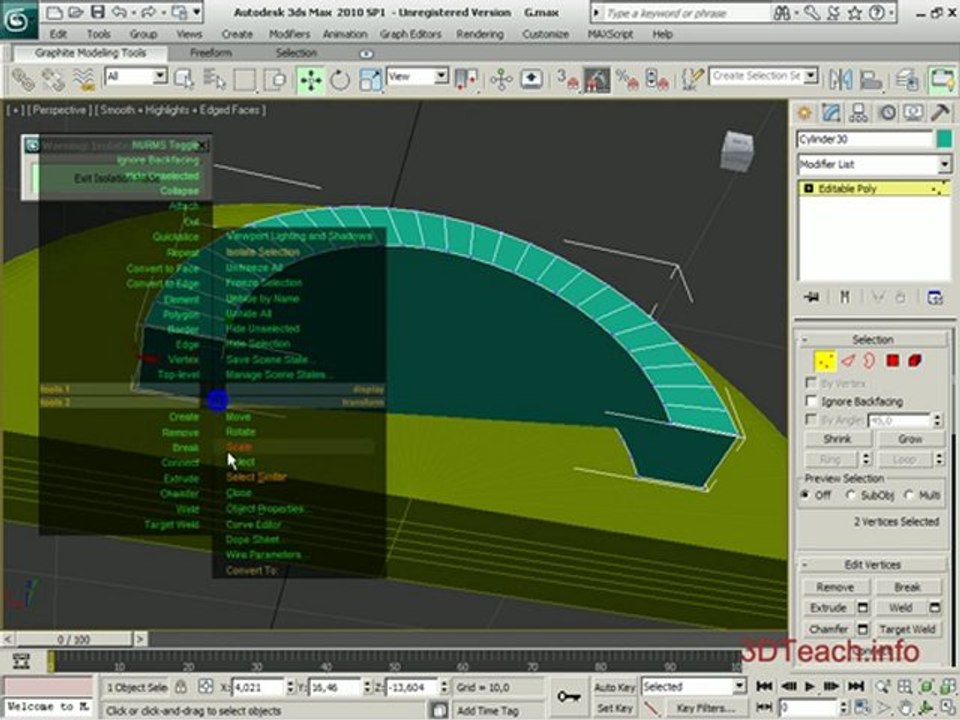Image resolution: width=960 pixels, height=720 pixels.
Task: Click the Grow selection button
Action: (x=910, y=439)
